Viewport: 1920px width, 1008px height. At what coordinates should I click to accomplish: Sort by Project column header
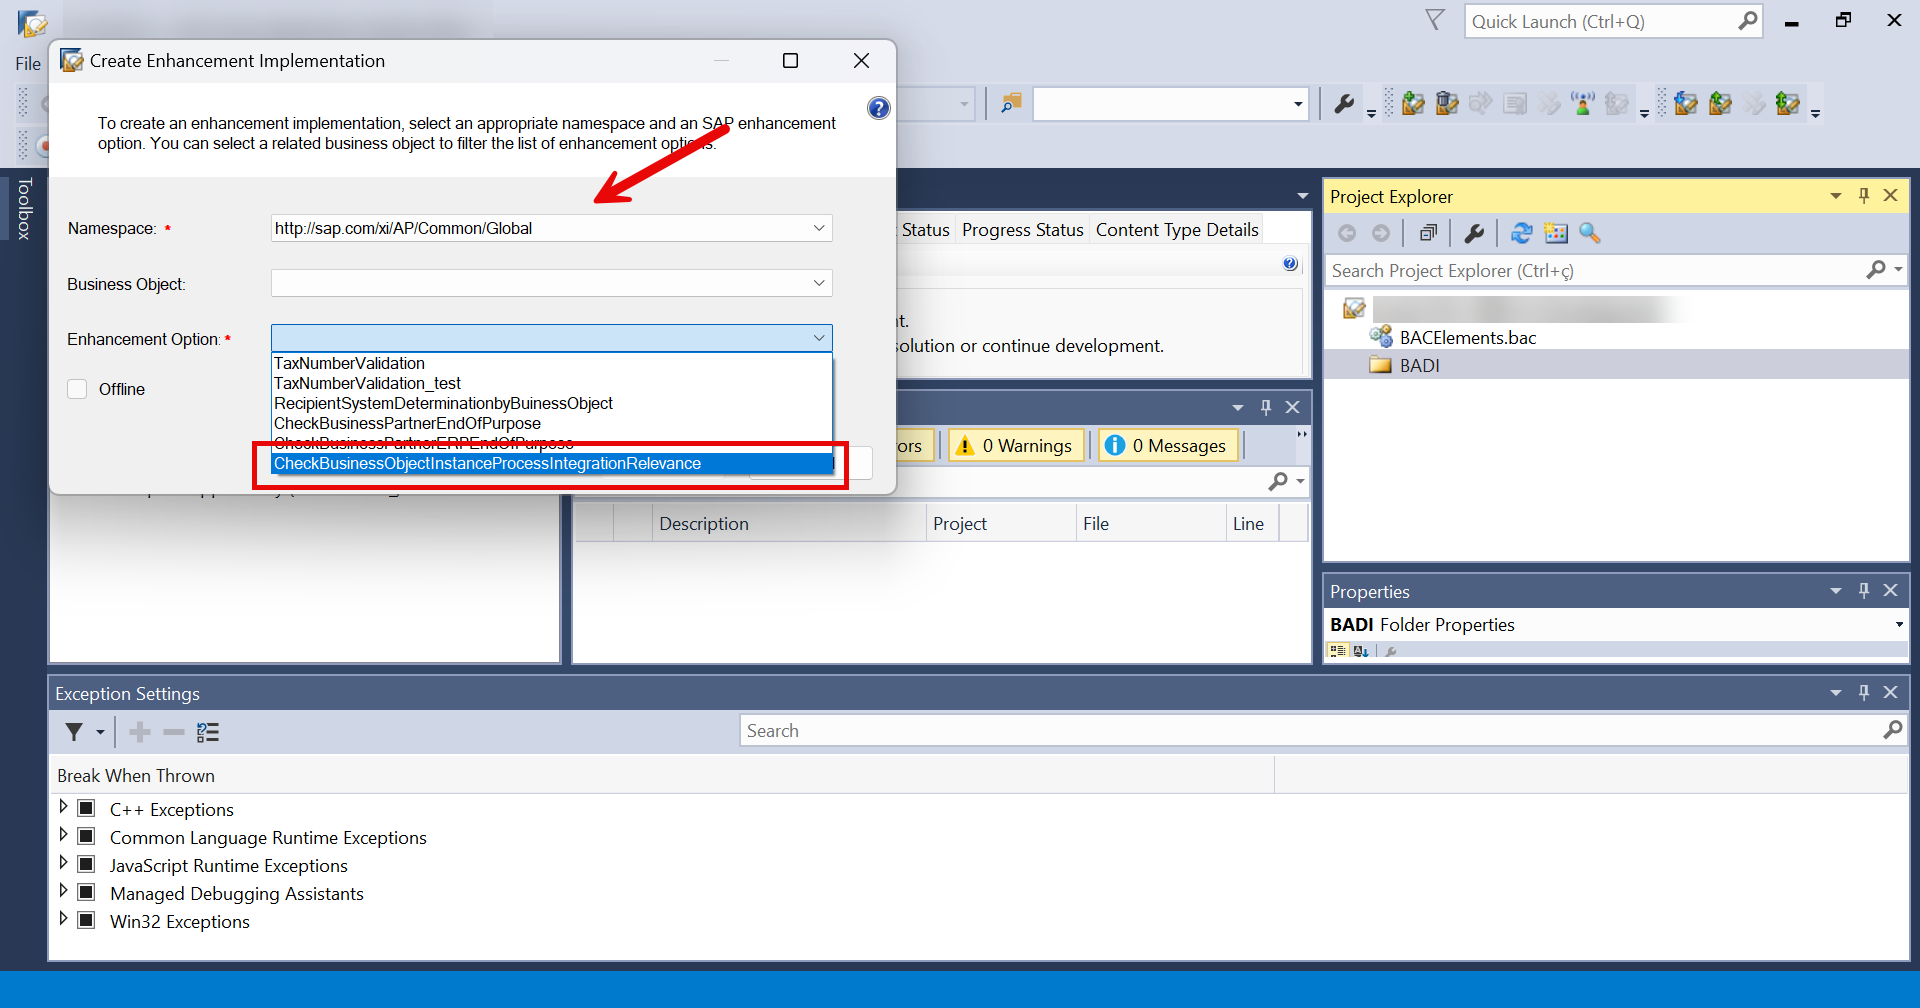pos(1001,523)
